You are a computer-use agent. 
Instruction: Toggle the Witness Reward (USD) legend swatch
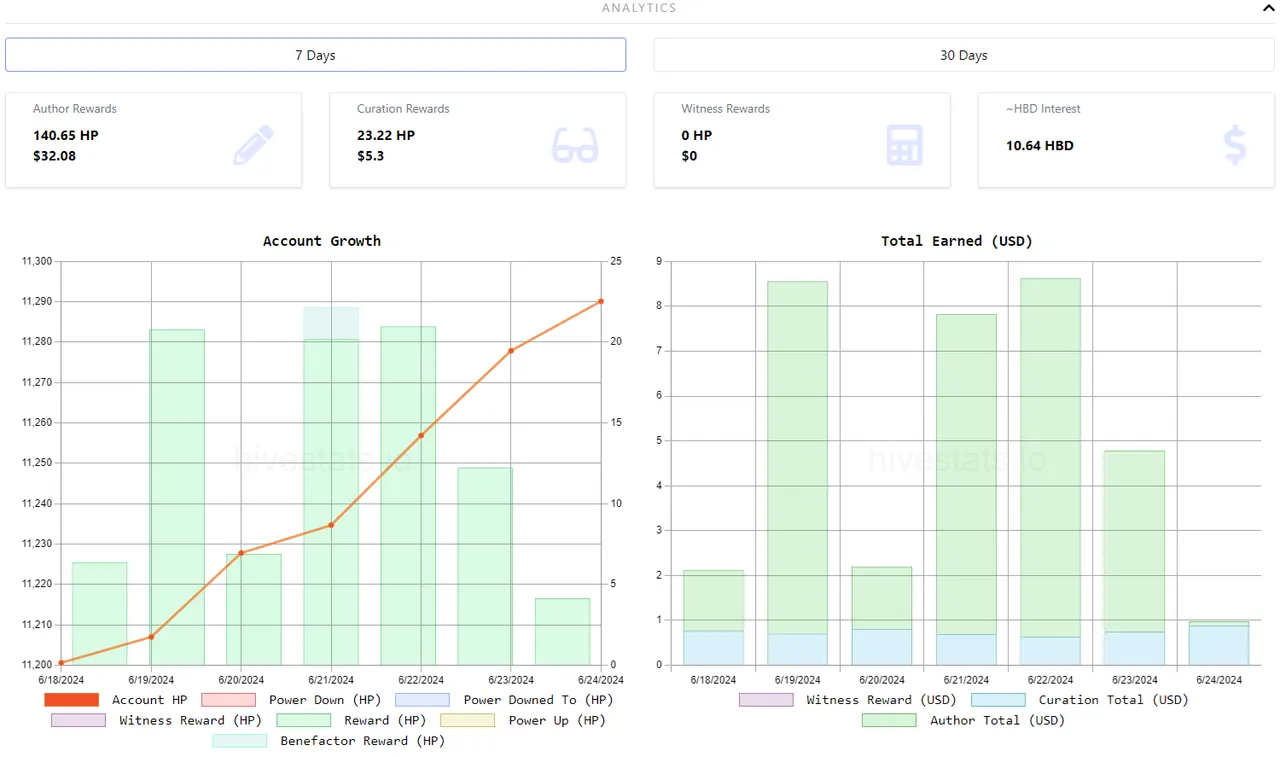pyautogui.click(x=766, y=700)
